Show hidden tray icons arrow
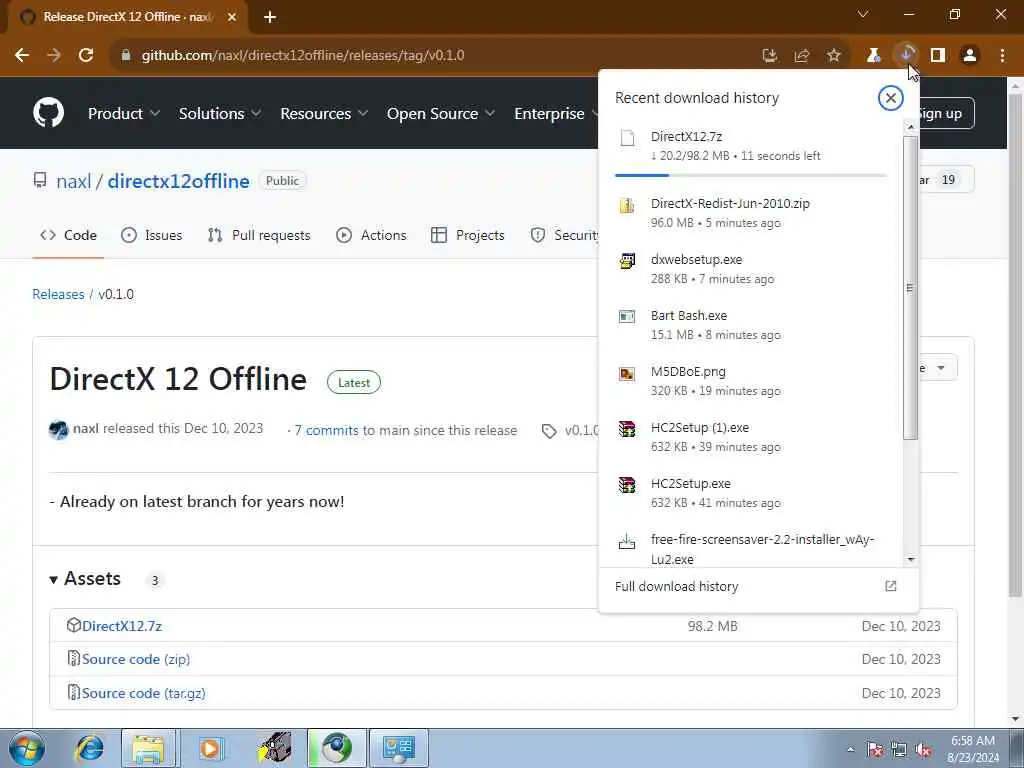 (850, 749)
